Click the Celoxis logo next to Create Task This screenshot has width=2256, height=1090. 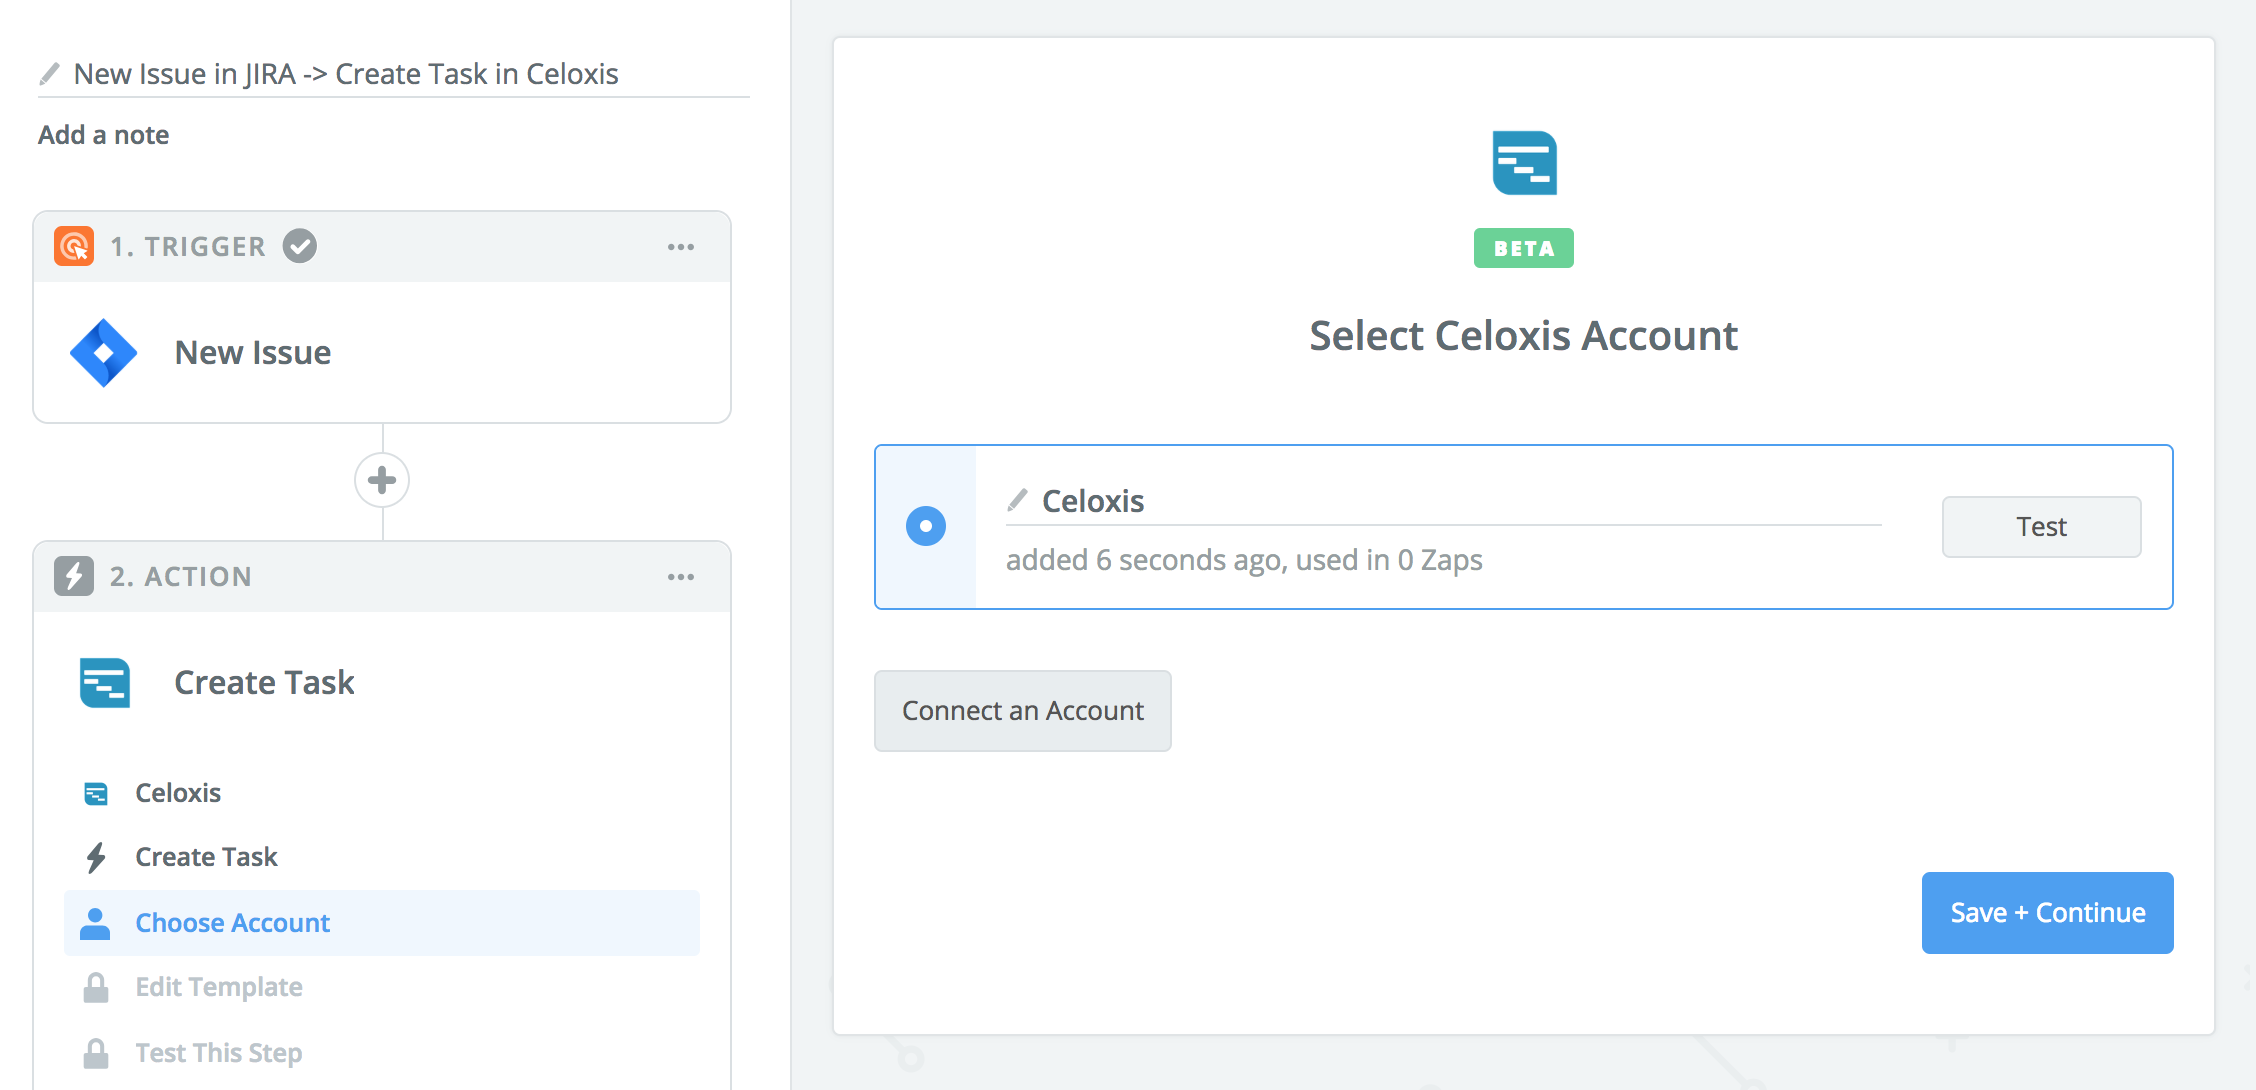pos(105,683)
